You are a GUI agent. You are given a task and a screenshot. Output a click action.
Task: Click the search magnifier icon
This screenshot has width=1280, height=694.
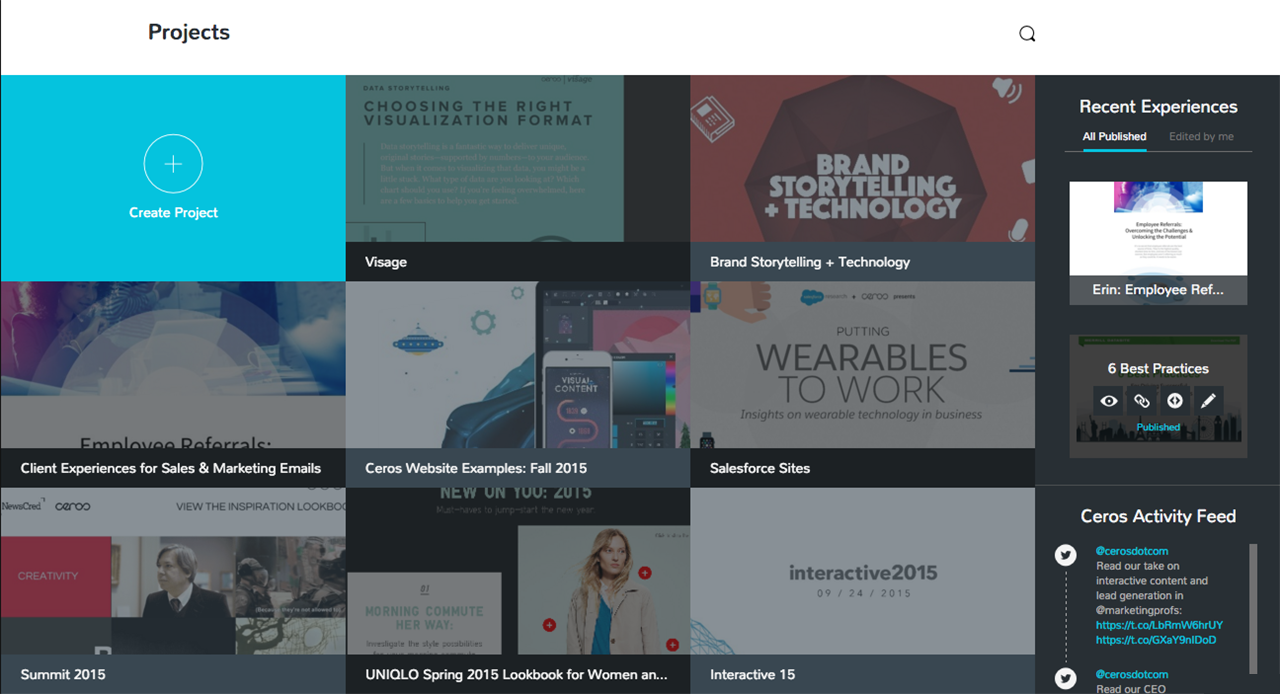pos(1027,34)
